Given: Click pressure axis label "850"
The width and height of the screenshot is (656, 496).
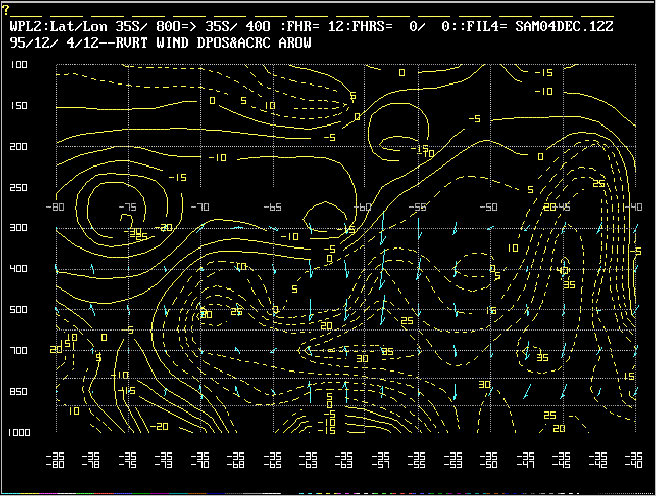Looking at the screenshot, I should [x=18, y=391].
